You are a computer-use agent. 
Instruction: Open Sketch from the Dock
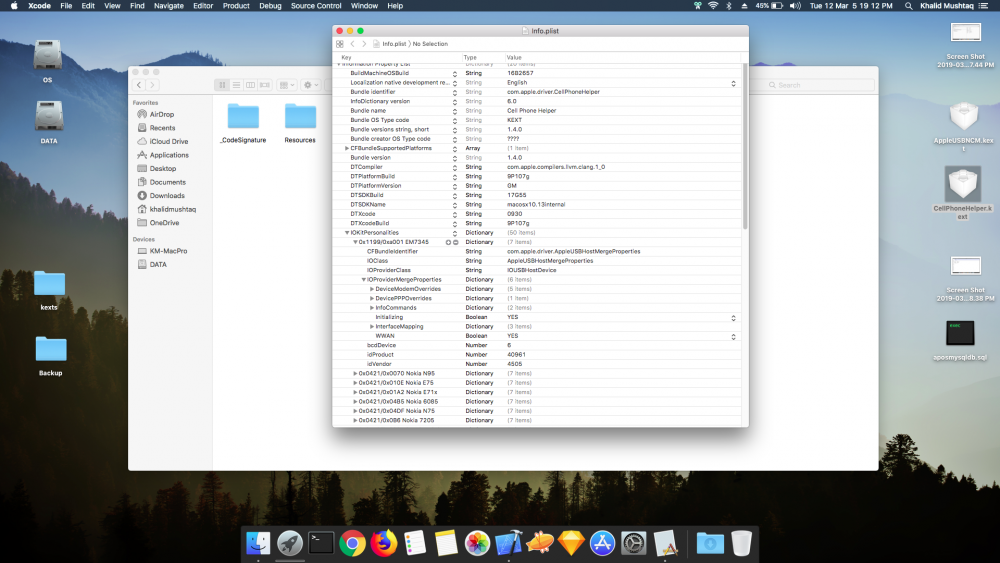tap(571, 543)
